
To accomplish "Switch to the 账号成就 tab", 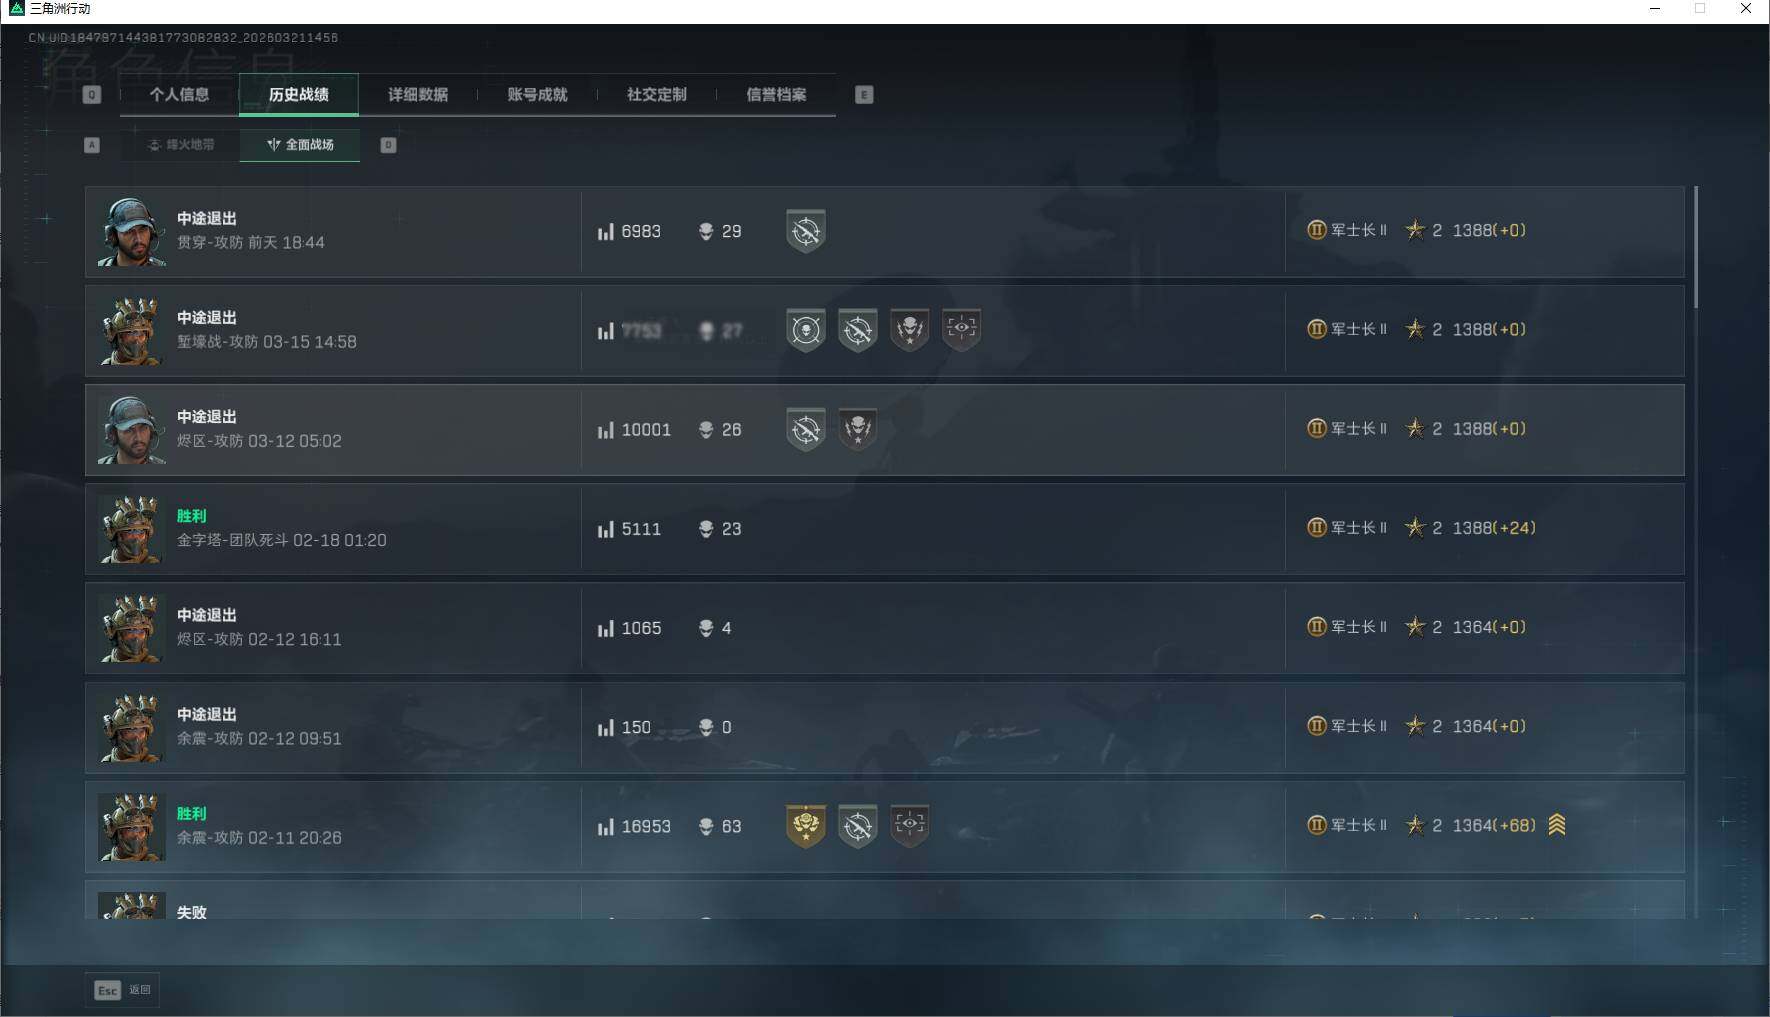I will 537,95.
